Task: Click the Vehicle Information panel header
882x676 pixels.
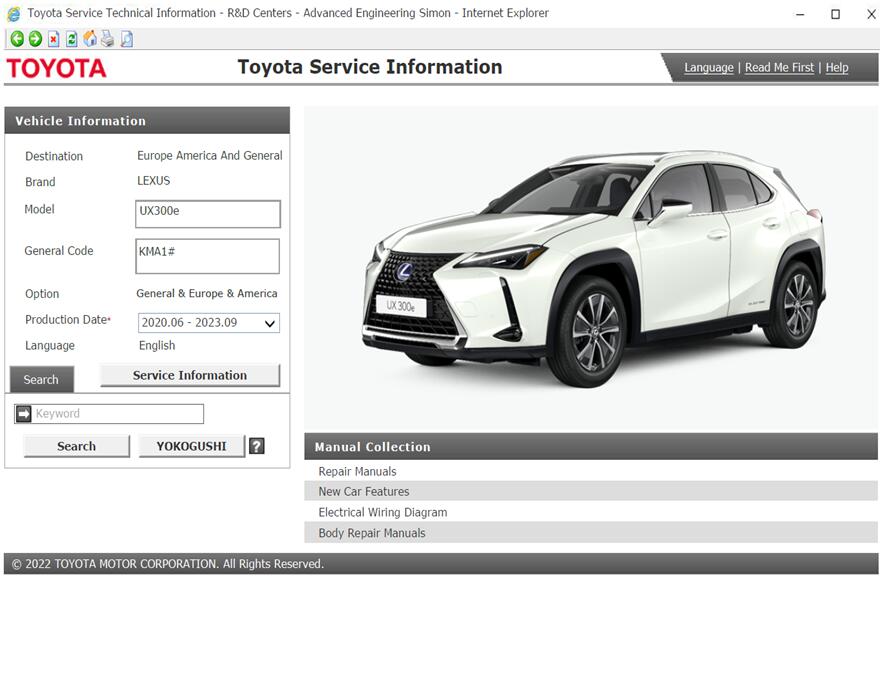Action: pyautogui.click(x=147, y=120)
